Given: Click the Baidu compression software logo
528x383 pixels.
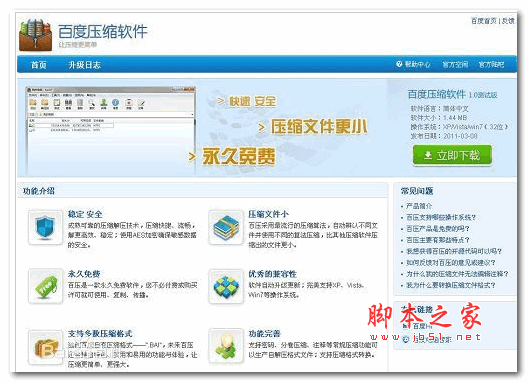Looking at the screenshot, I should pos(35,35).
